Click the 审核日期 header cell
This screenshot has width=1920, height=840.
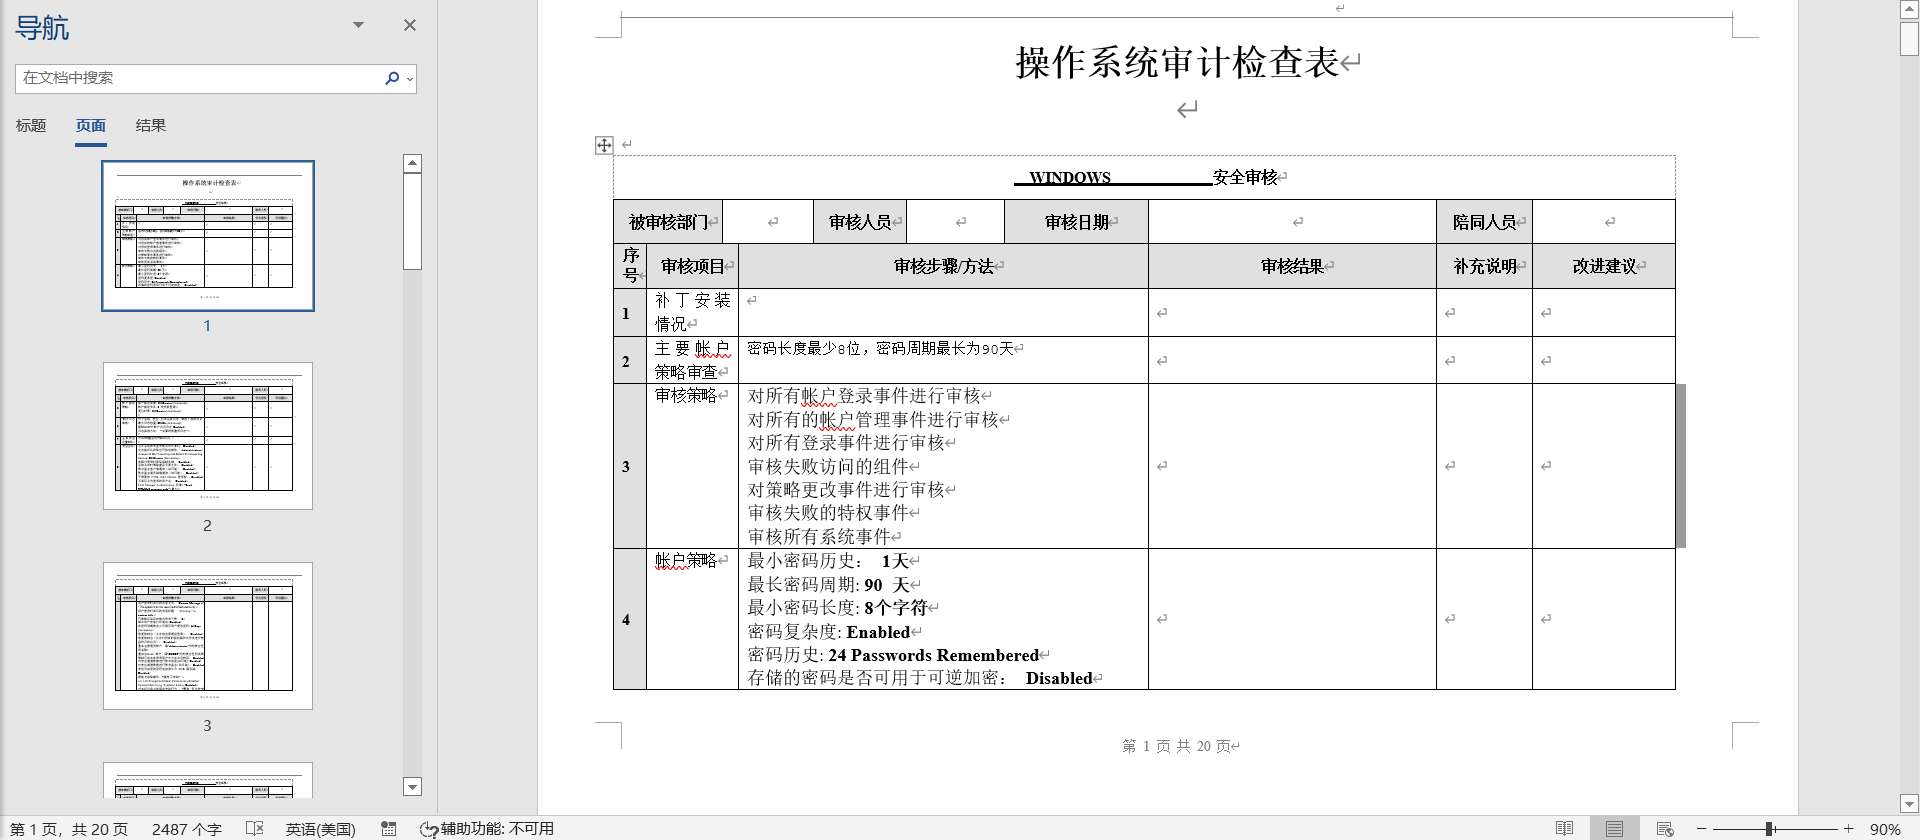(1076, 222)
